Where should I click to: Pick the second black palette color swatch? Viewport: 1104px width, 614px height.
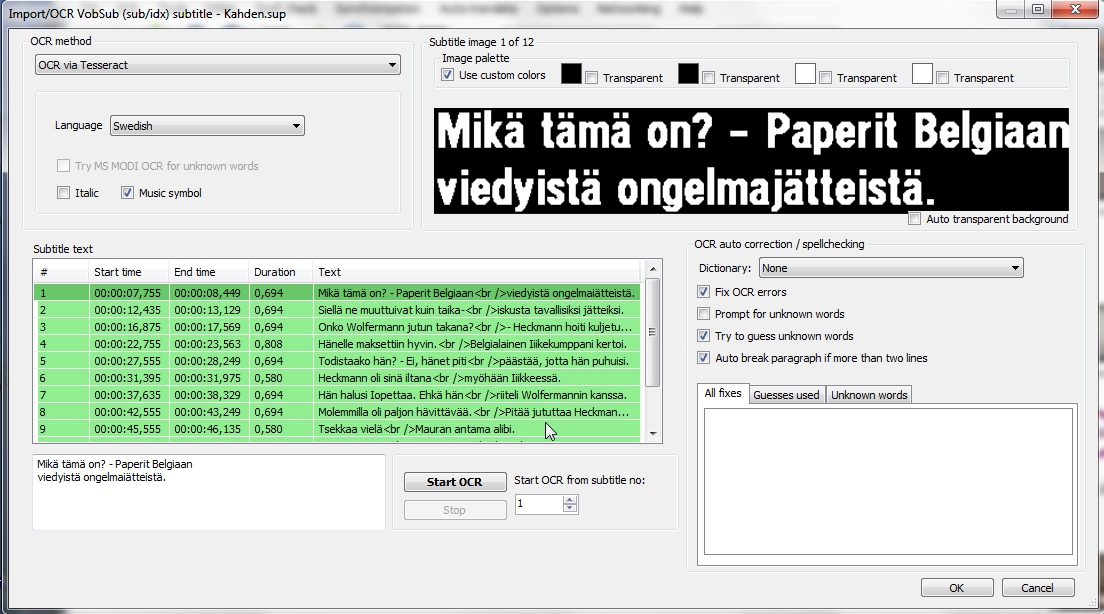(688, 74)
